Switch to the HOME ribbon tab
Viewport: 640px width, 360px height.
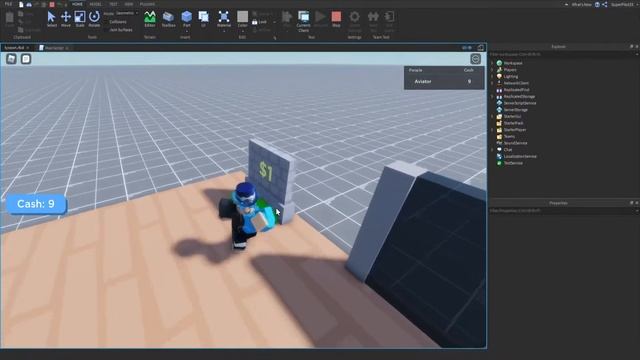coord(77,4)
